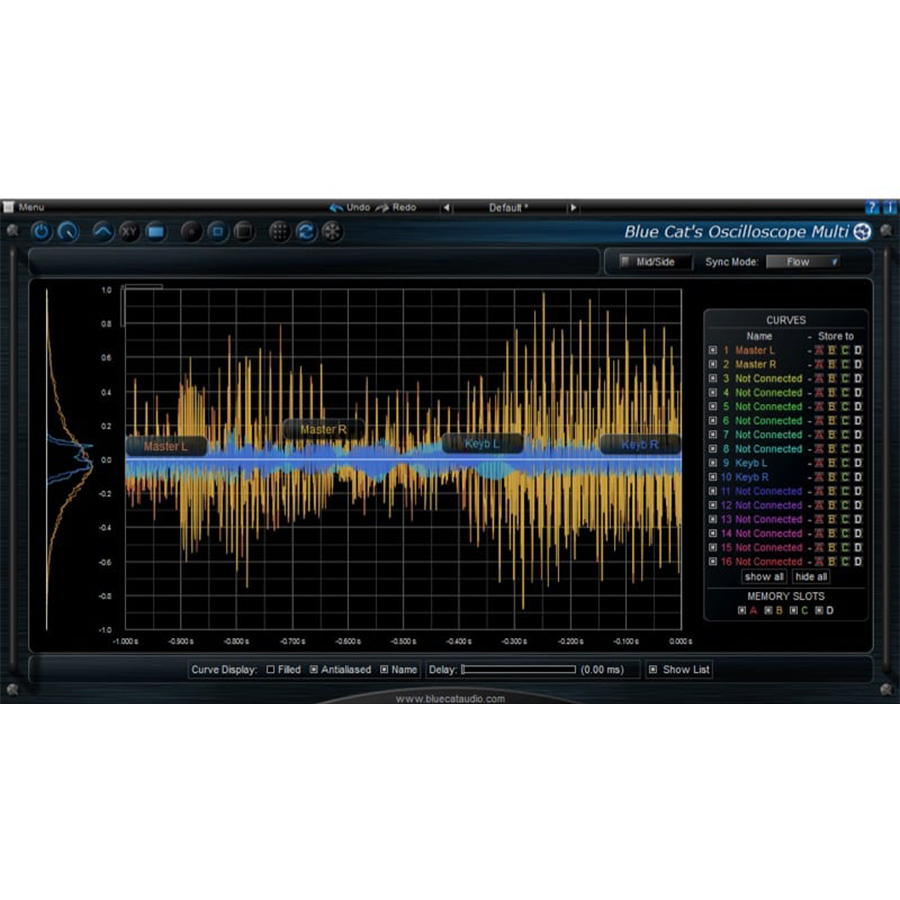900x900 pixels.
Task: Activate the XY display mode icon
Action: tap(128, 231)
